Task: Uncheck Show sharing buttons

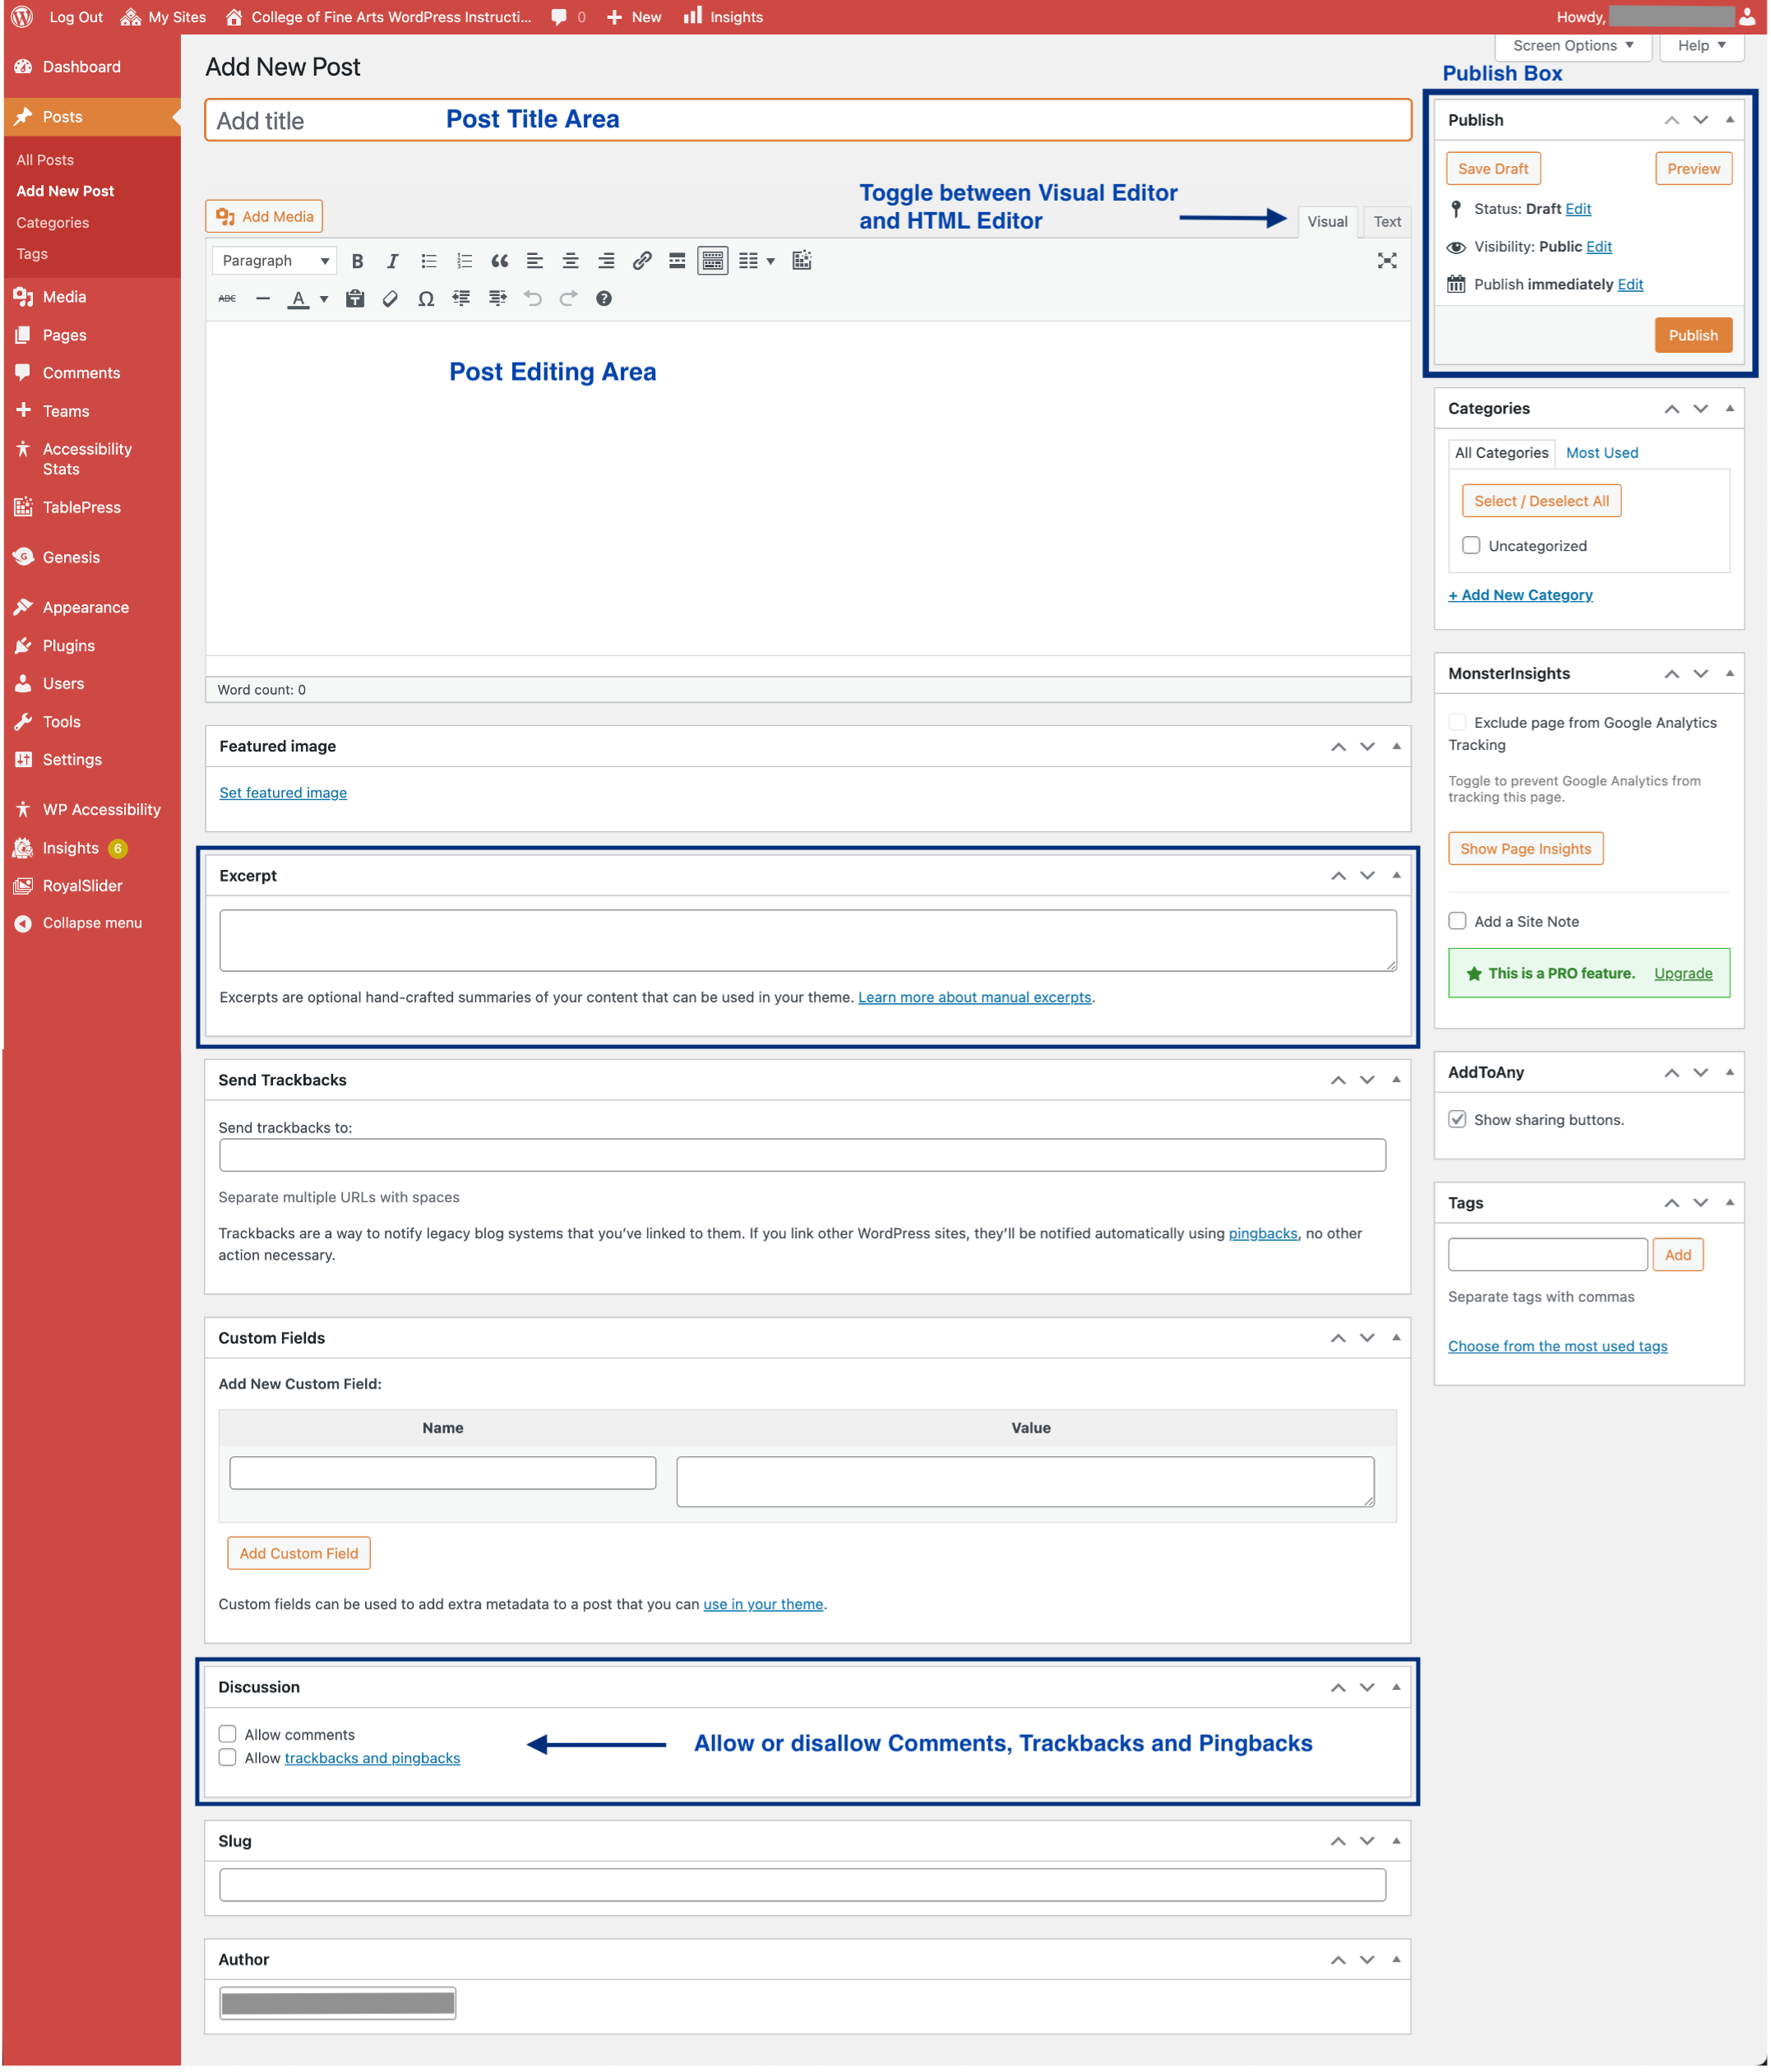Action: [x=1458, y=1120]
